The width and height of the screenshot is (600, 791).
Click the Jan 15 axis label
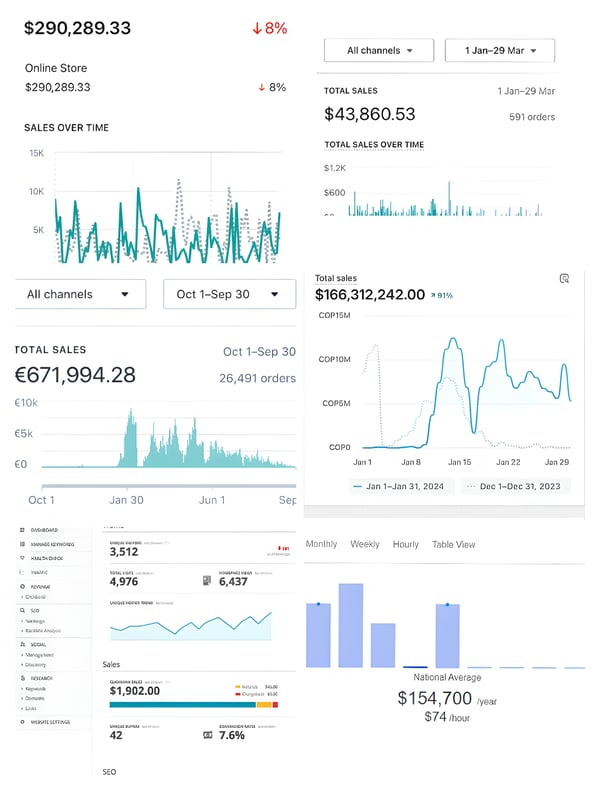[459, 462]
